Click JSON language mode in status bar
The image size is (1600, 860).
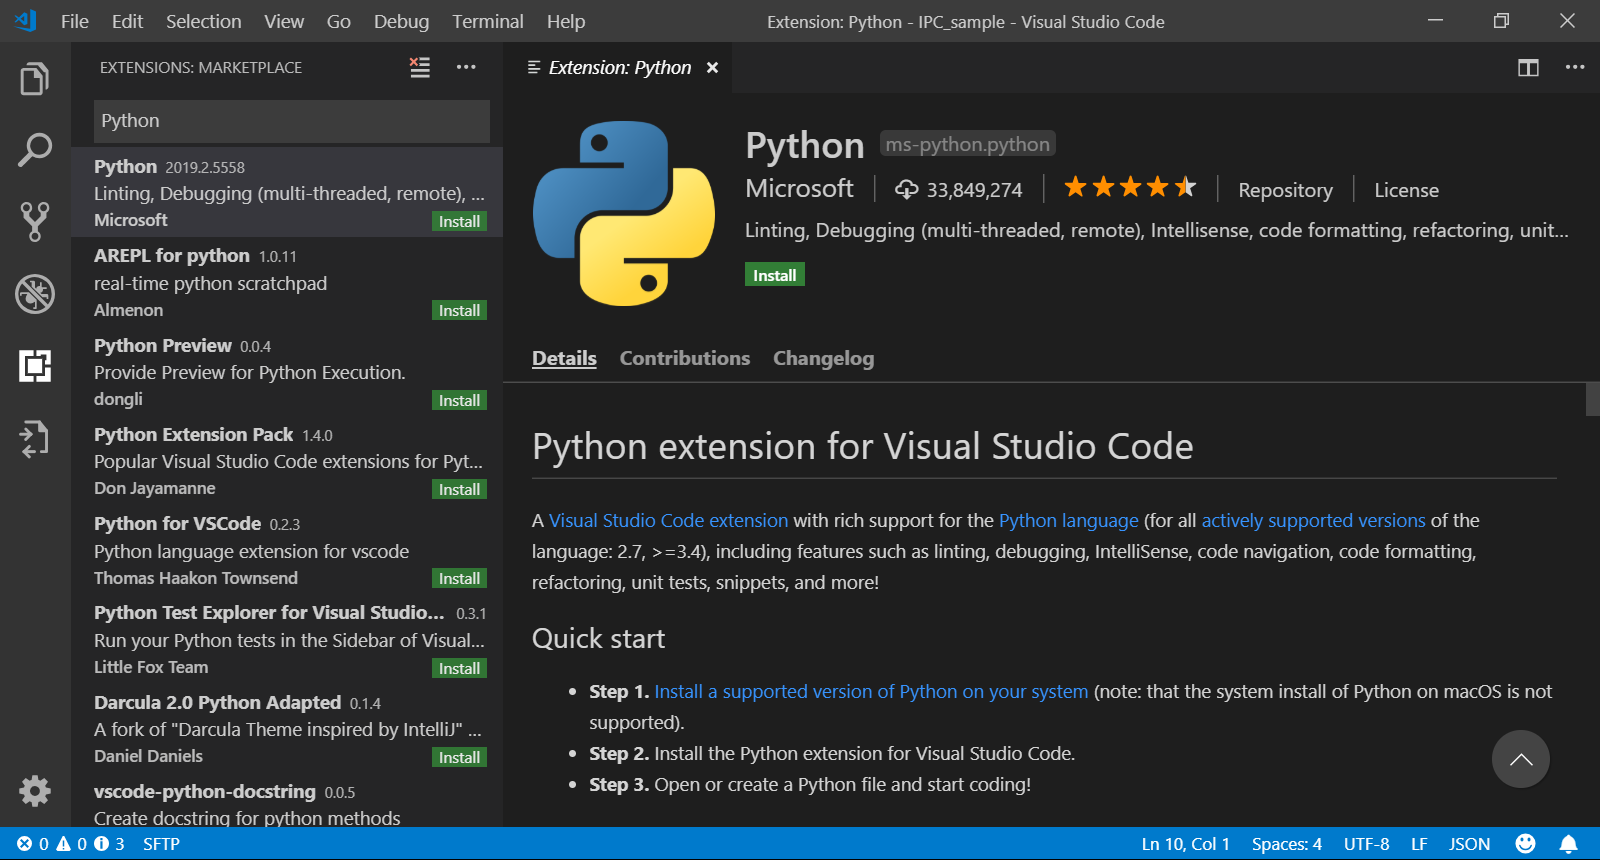click(x=1469, y=843)
